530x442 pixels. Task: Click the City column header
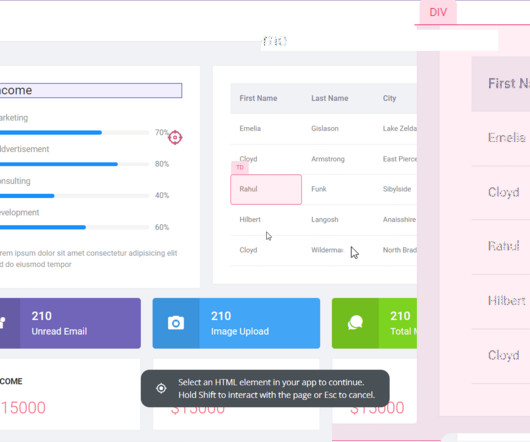pyautogui.click(x=389, y=98)
